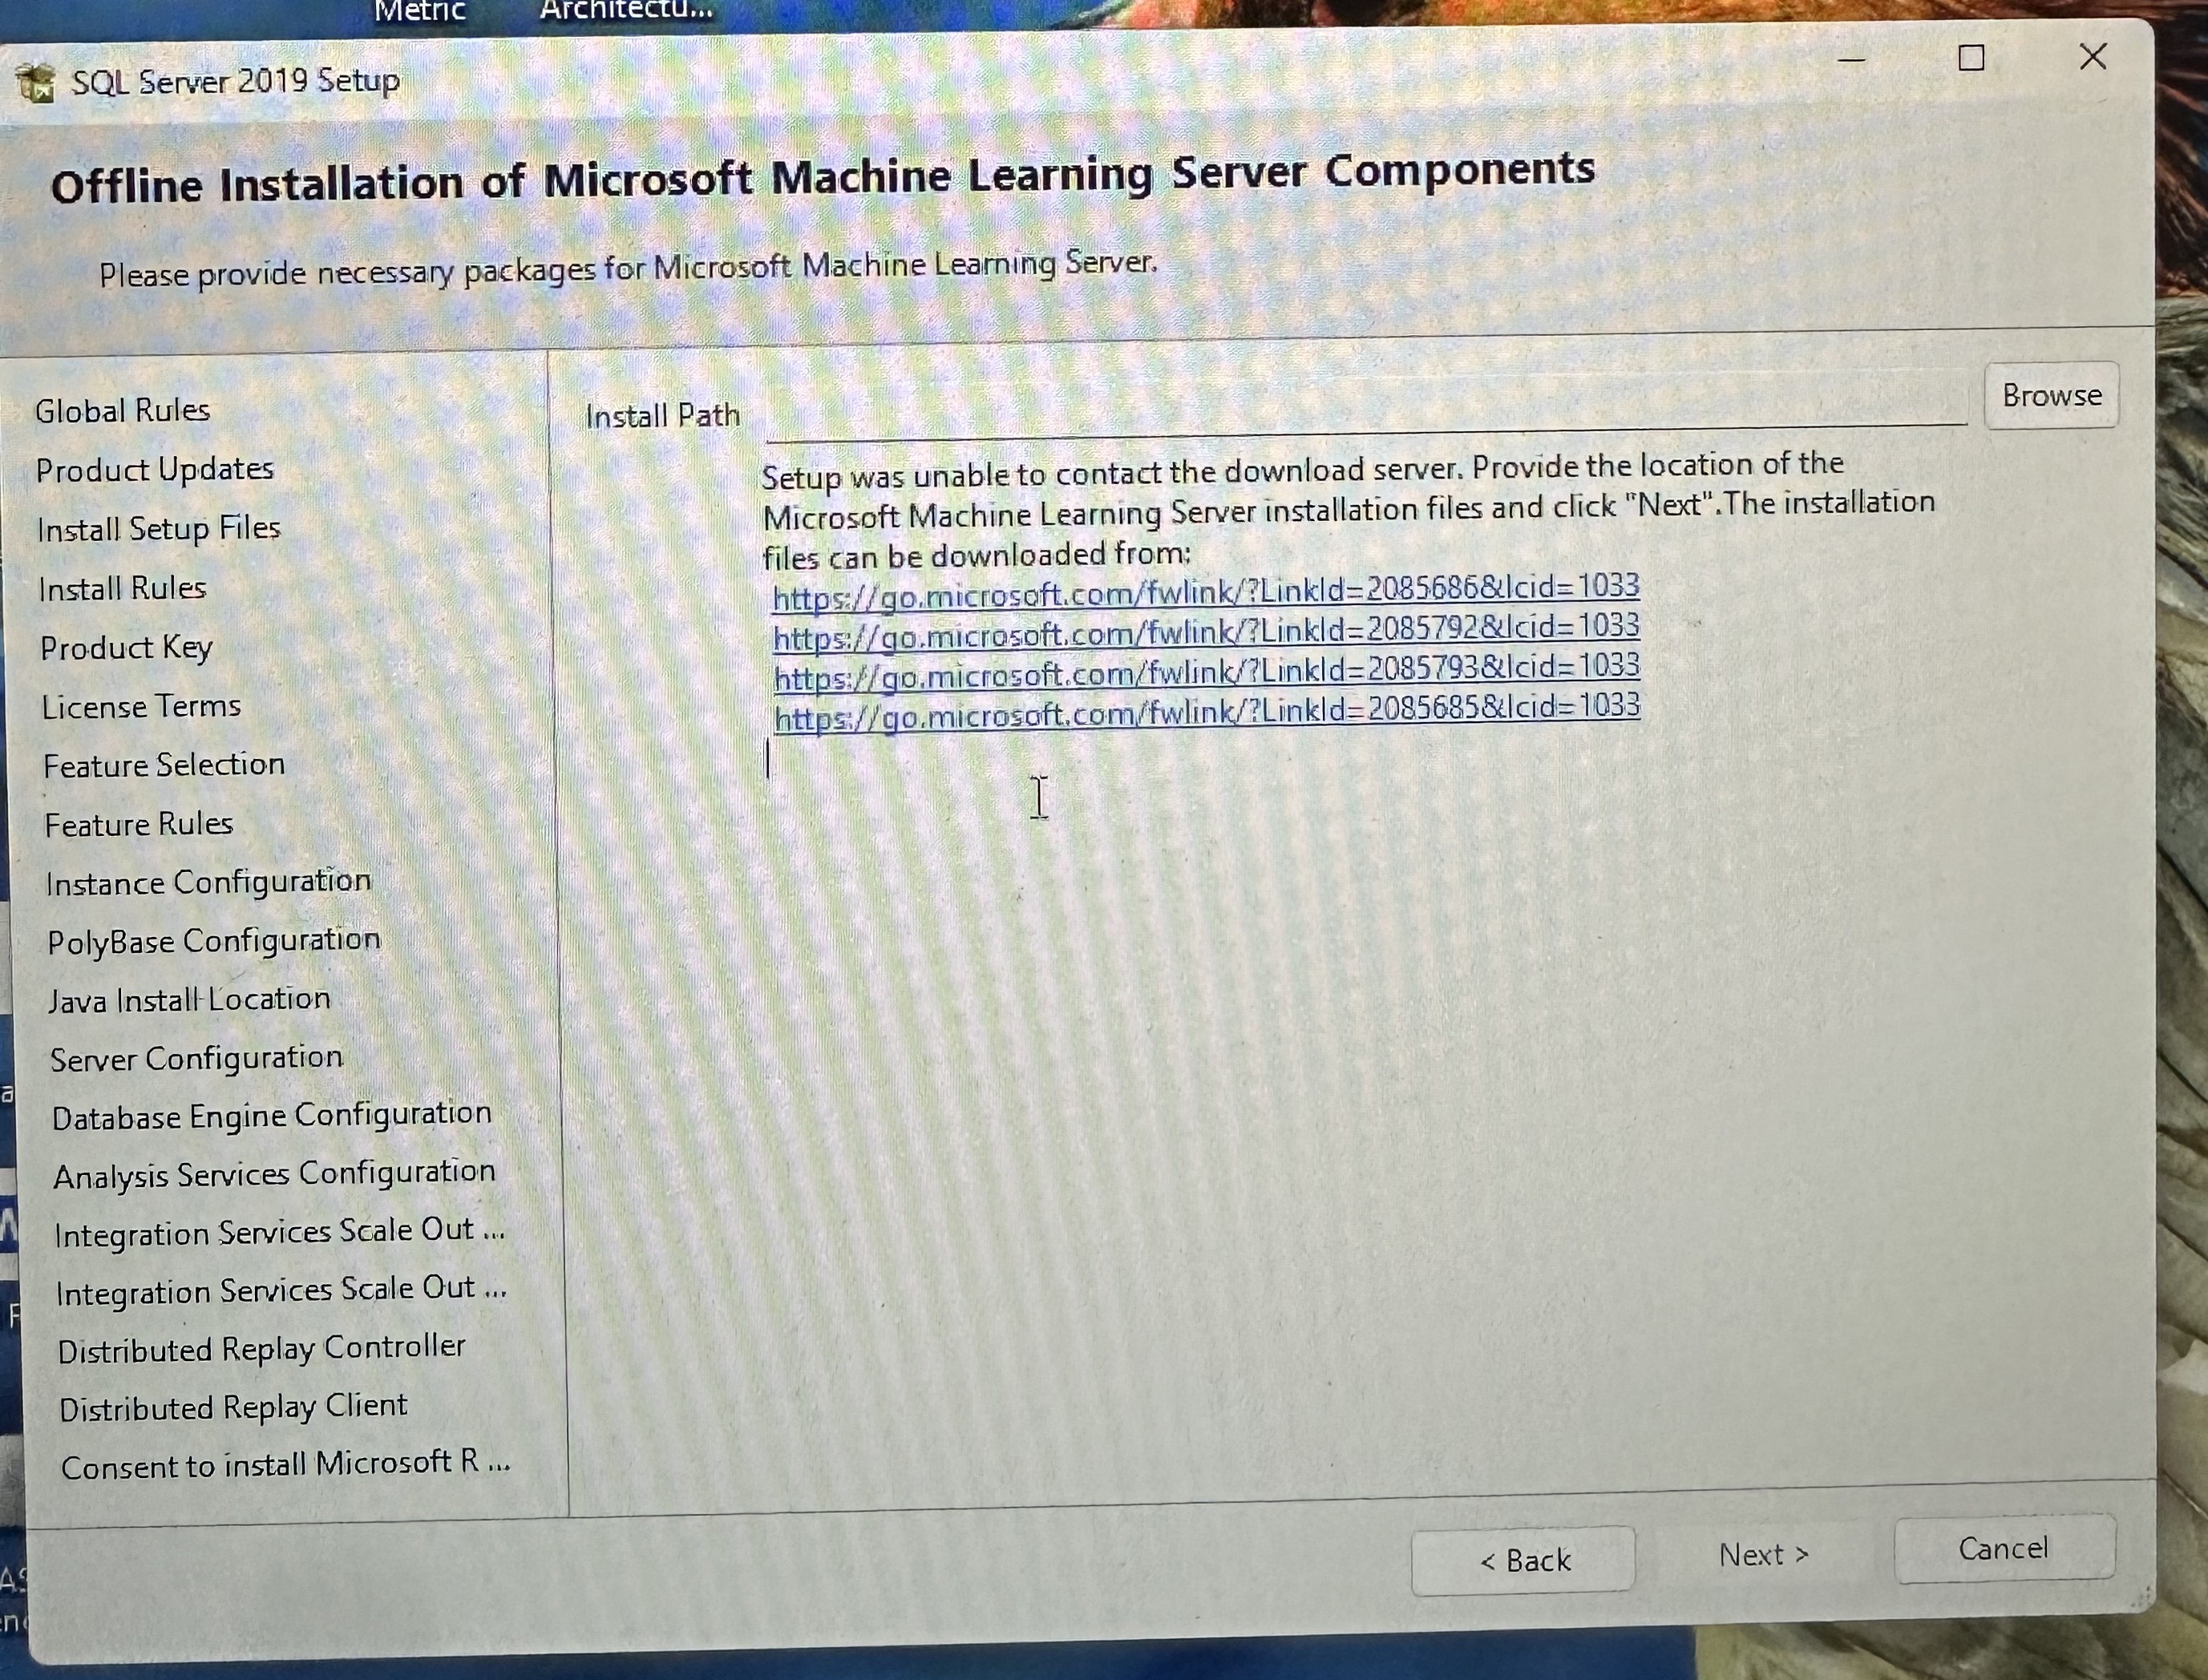Select License Terms step

tap(141, 706)
